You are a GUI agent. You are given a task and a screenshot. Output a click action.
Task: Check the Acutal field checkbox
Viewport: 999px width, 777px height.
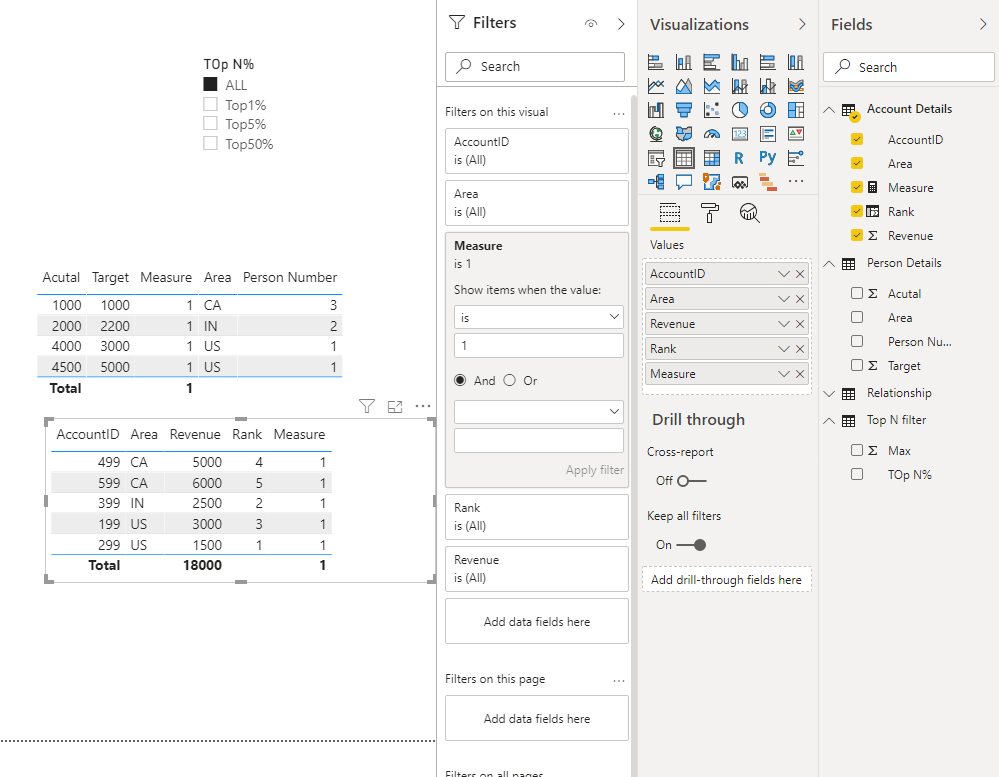click(857, 293)
